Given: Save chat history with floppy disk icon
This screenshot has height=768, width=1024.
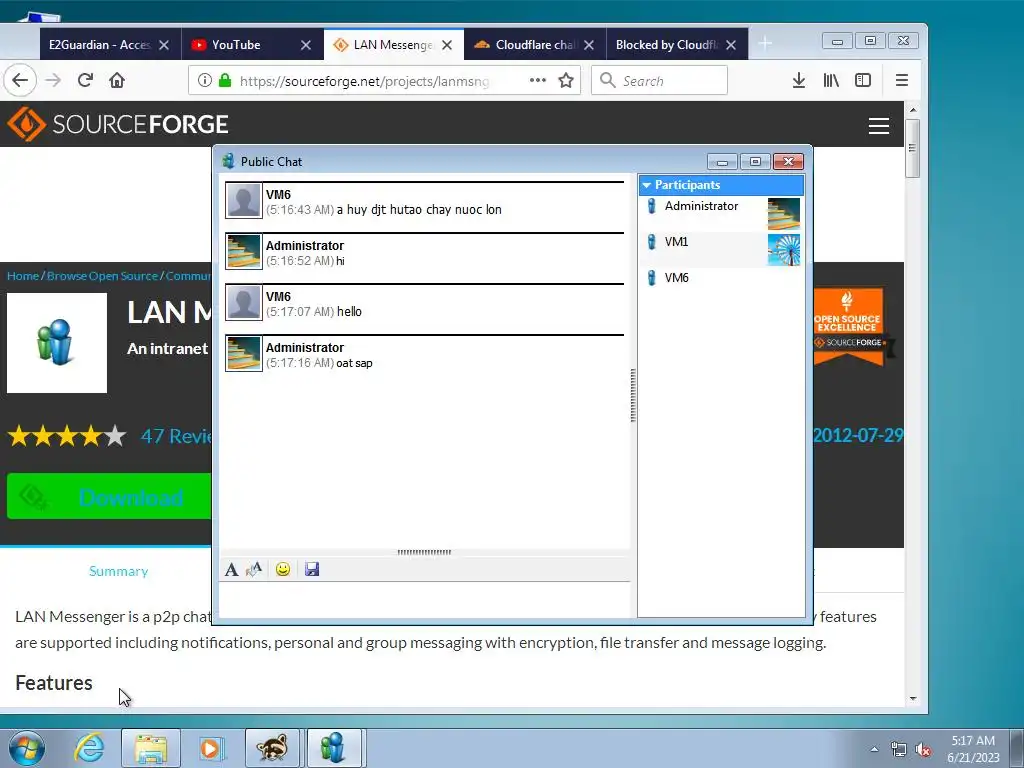Looking at the screenshot, I should (312, 569).
